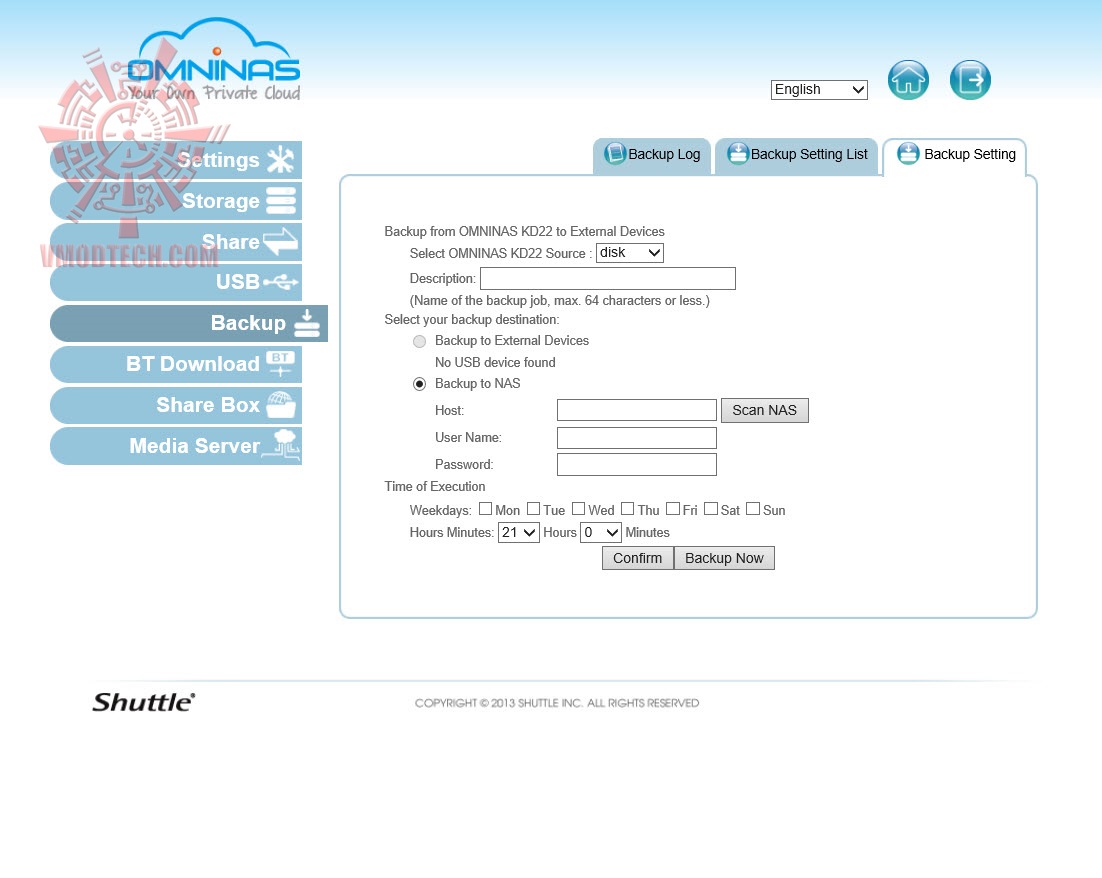Switch to Backup Setting List tab
Image resolution: width=1102 pixels, height=878 pixels.
797,155
